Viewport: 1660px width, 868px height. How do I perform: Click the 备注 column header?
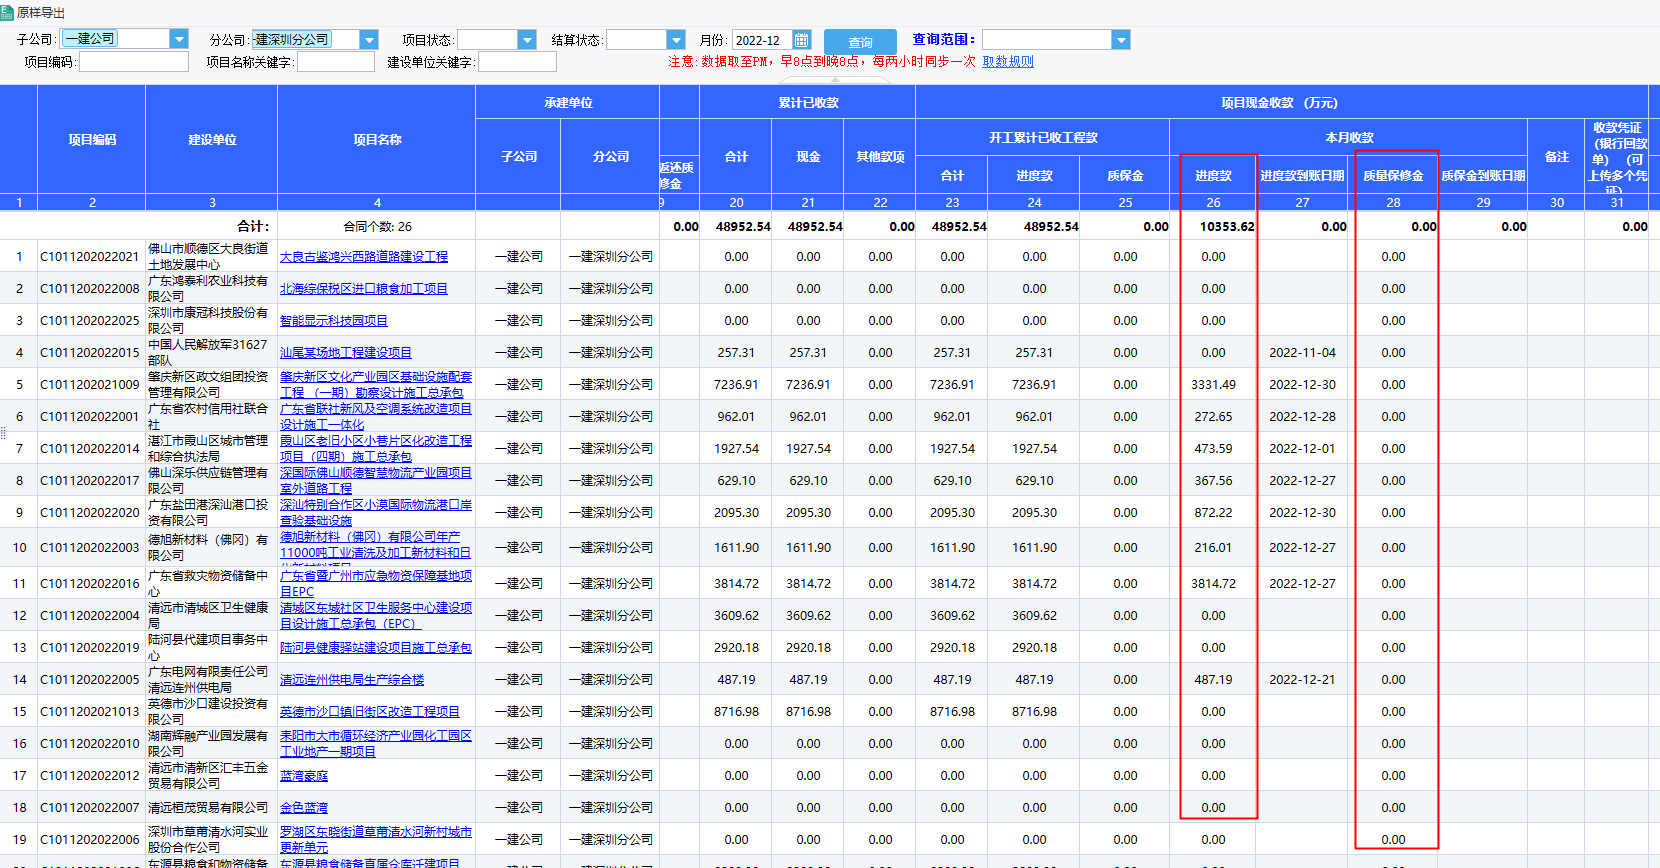point(1556,157)
